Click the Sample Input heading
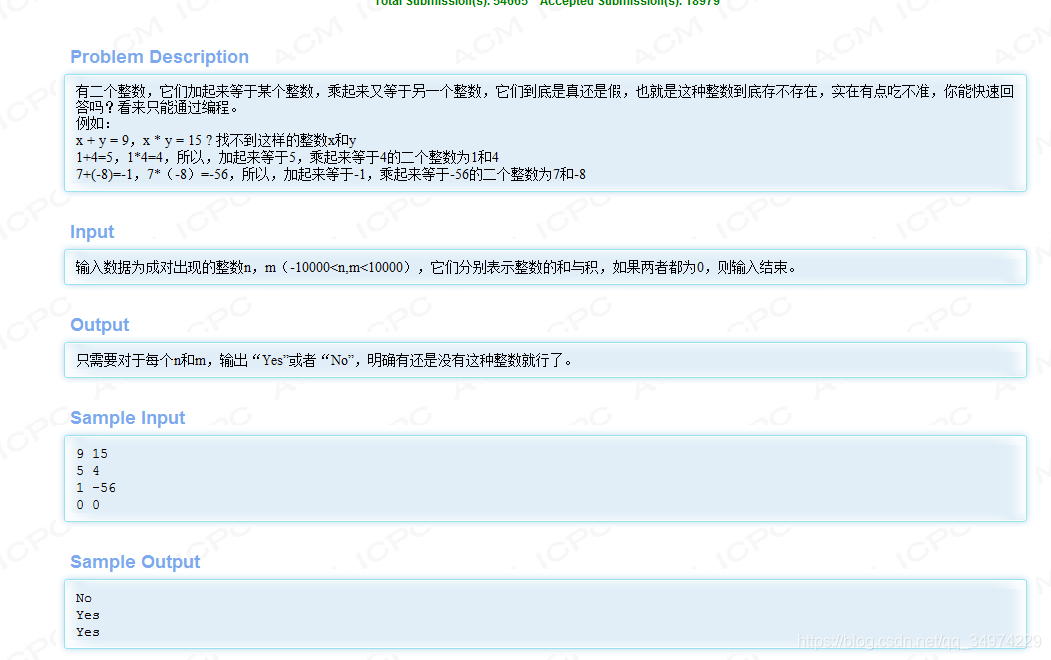Image resolution: width=1051 pixels, height=660 pixels. pyautogui.click(x=127, y=418)
